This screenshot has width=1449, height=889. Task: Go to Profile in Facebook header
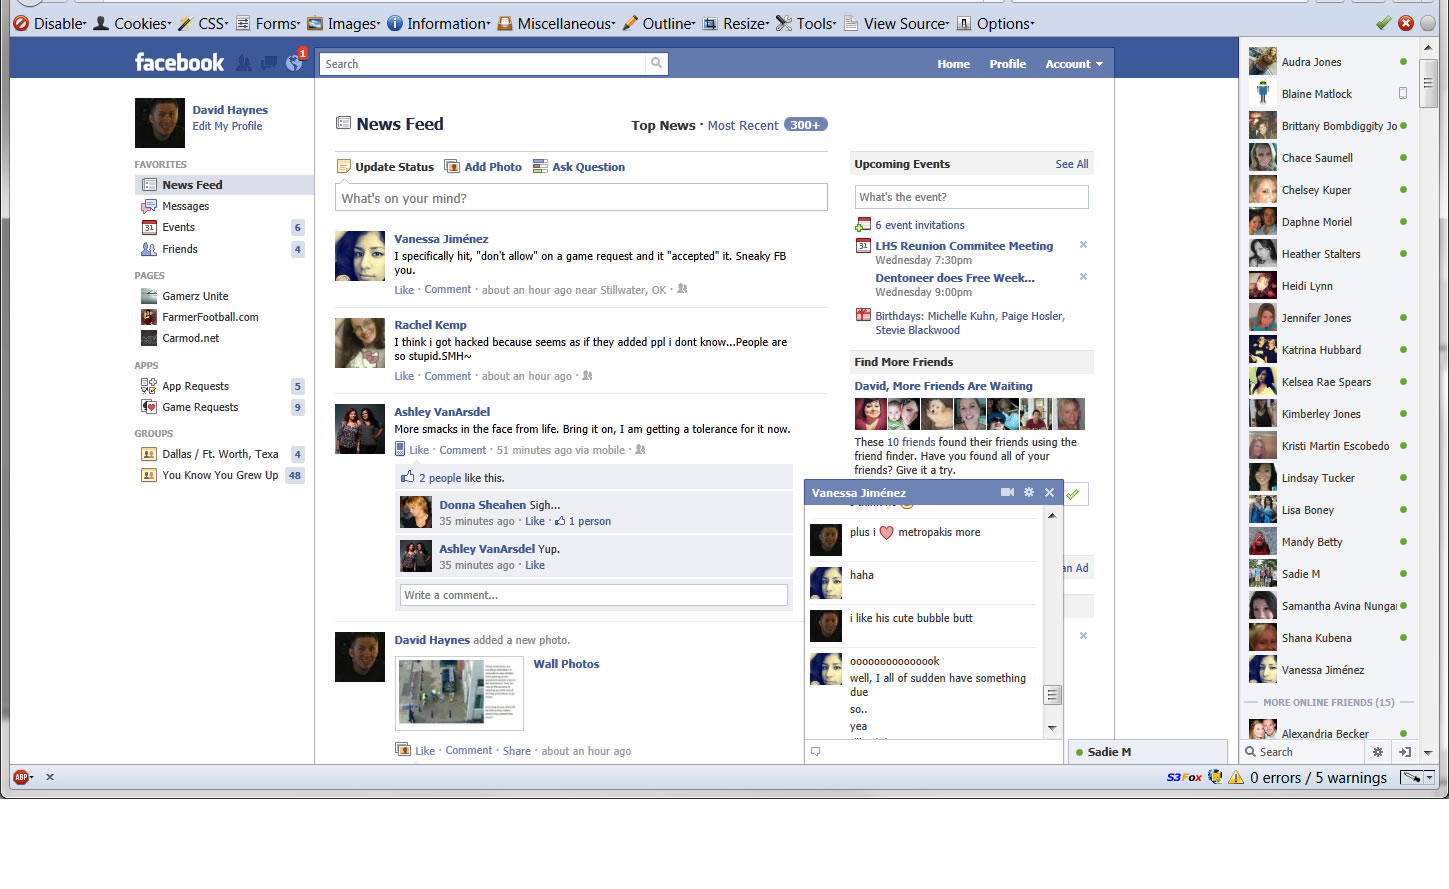[1007, 64]
